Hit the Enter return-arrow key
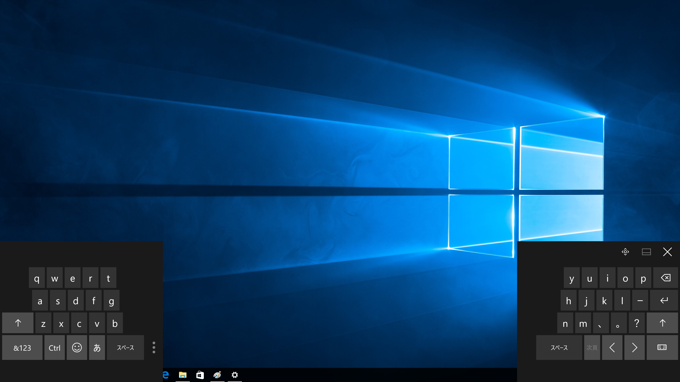 (x=664, y=300)
